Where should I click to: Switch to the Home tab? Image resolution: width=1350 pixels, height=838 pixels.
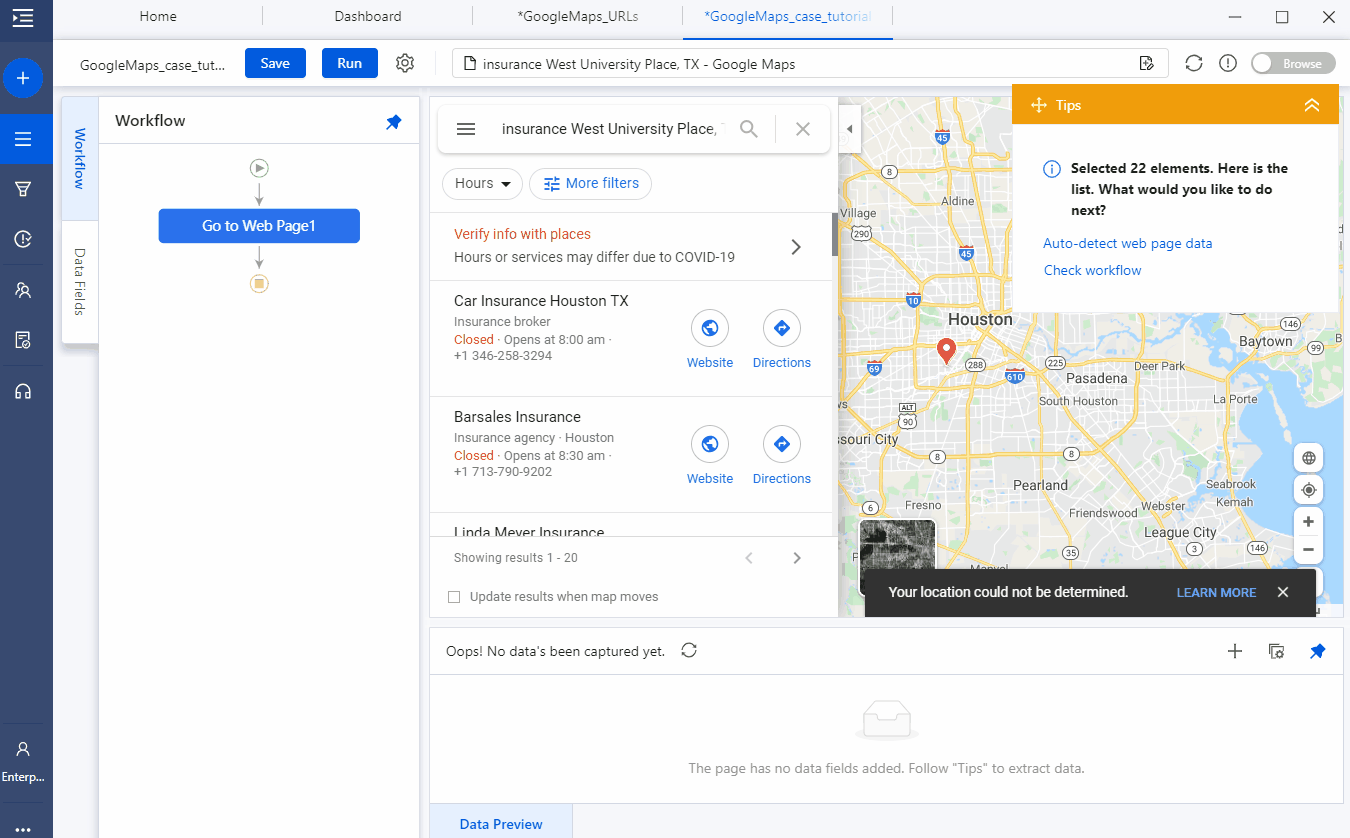pyautogui.click(x=158, y=16)
